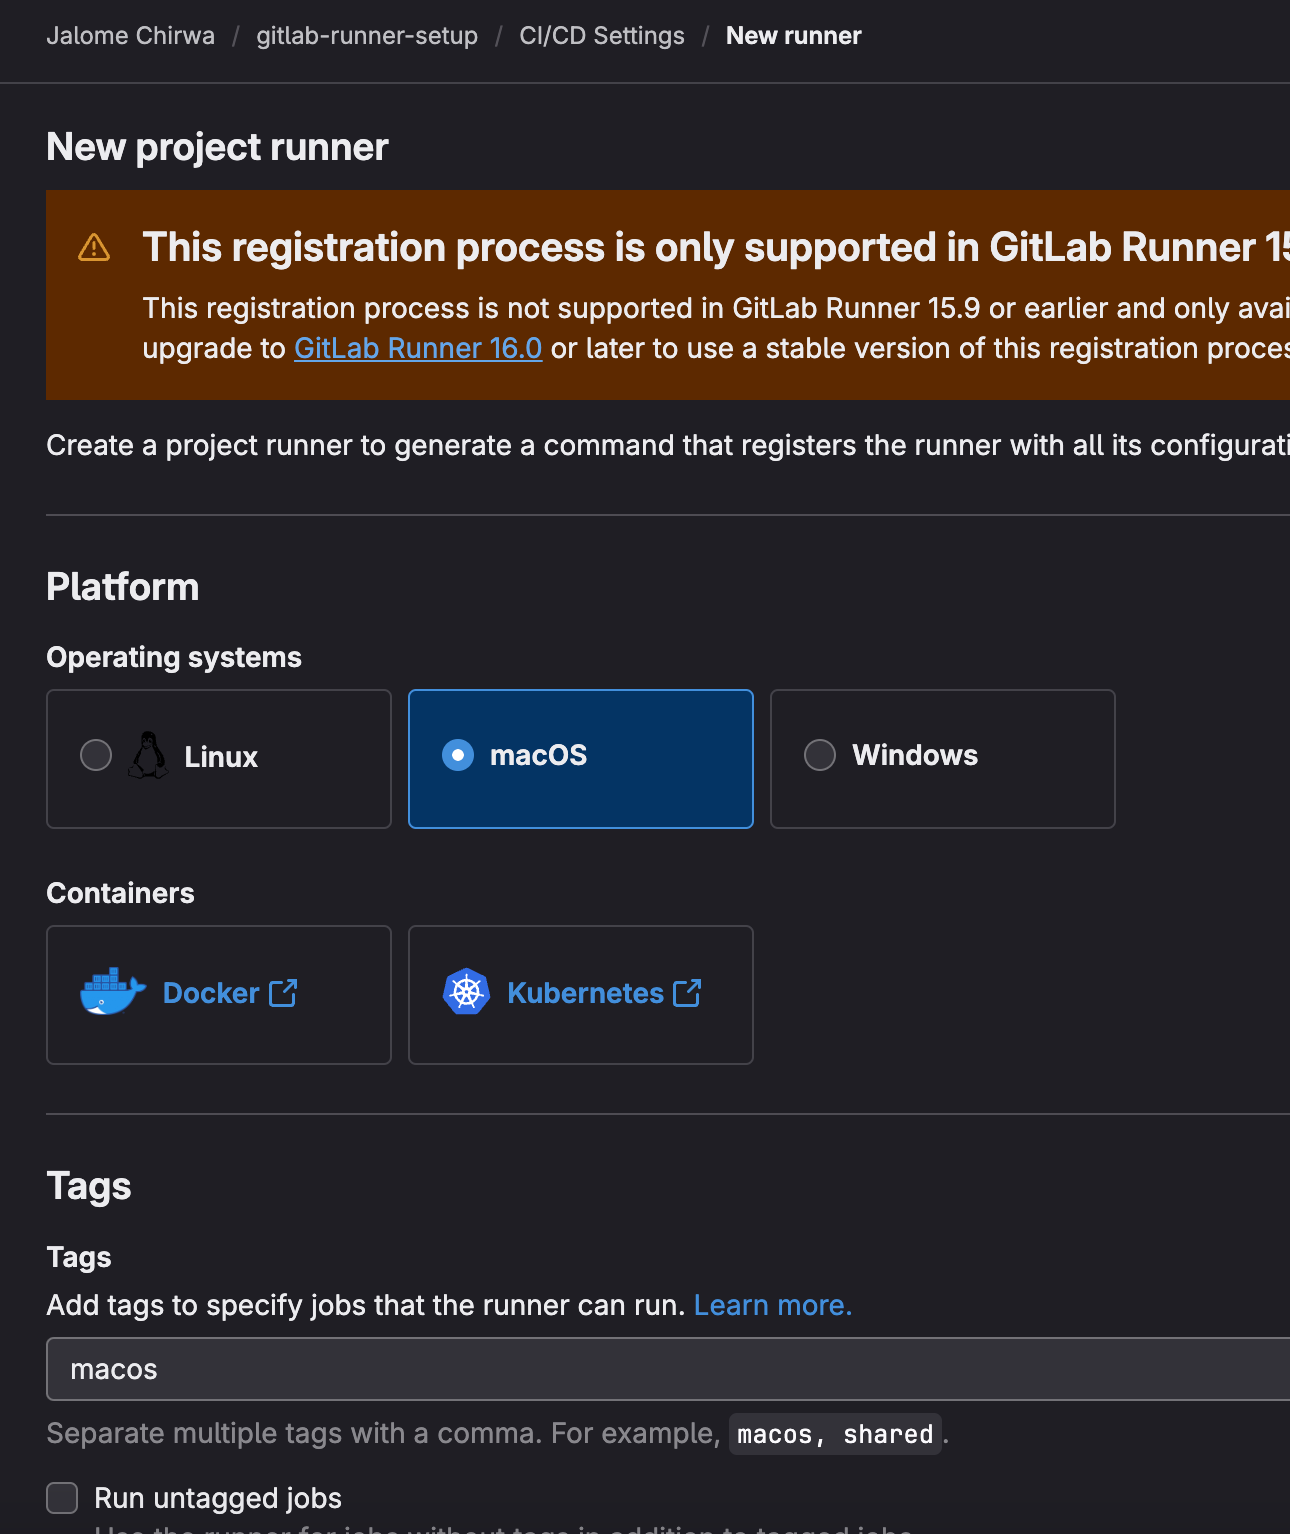Click the New runner breadcrumb
This screenshot has height=1534, width=1290.
pos(793,36)
